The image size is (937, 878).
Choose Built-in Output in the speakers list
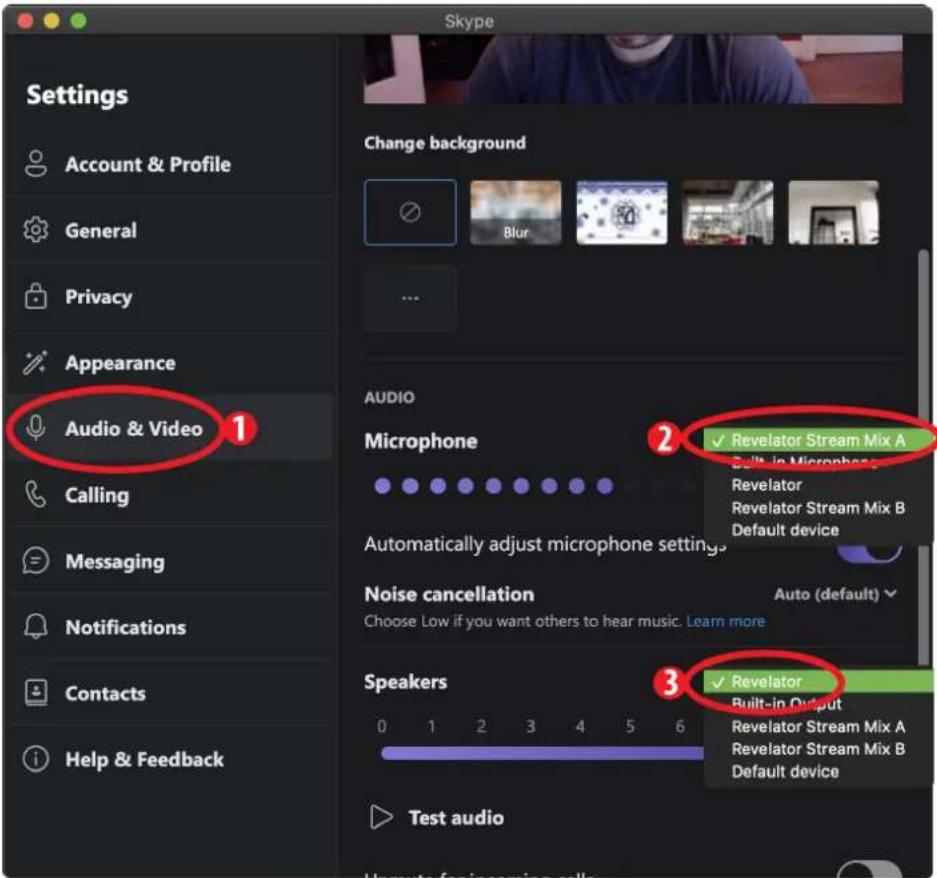pos(786,704)
